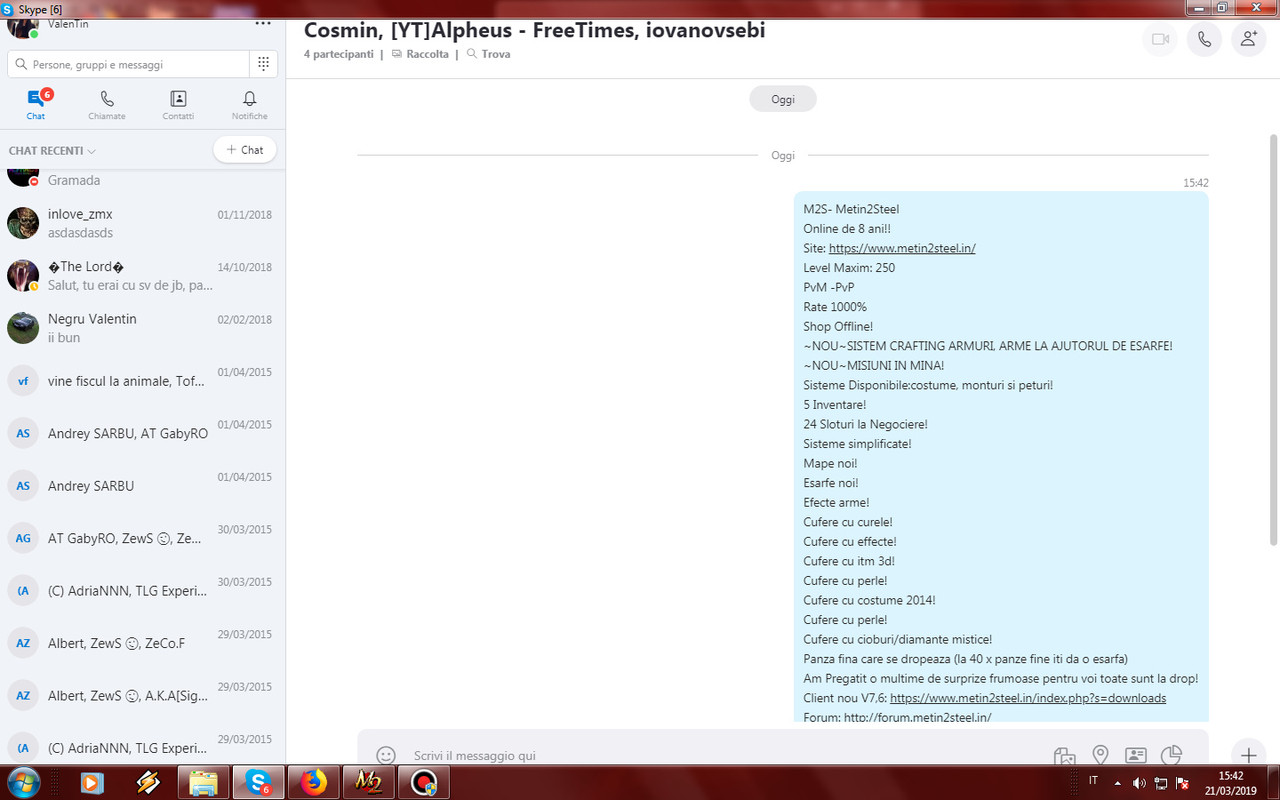Open the '4 partecipanti' list

[338, 54]
